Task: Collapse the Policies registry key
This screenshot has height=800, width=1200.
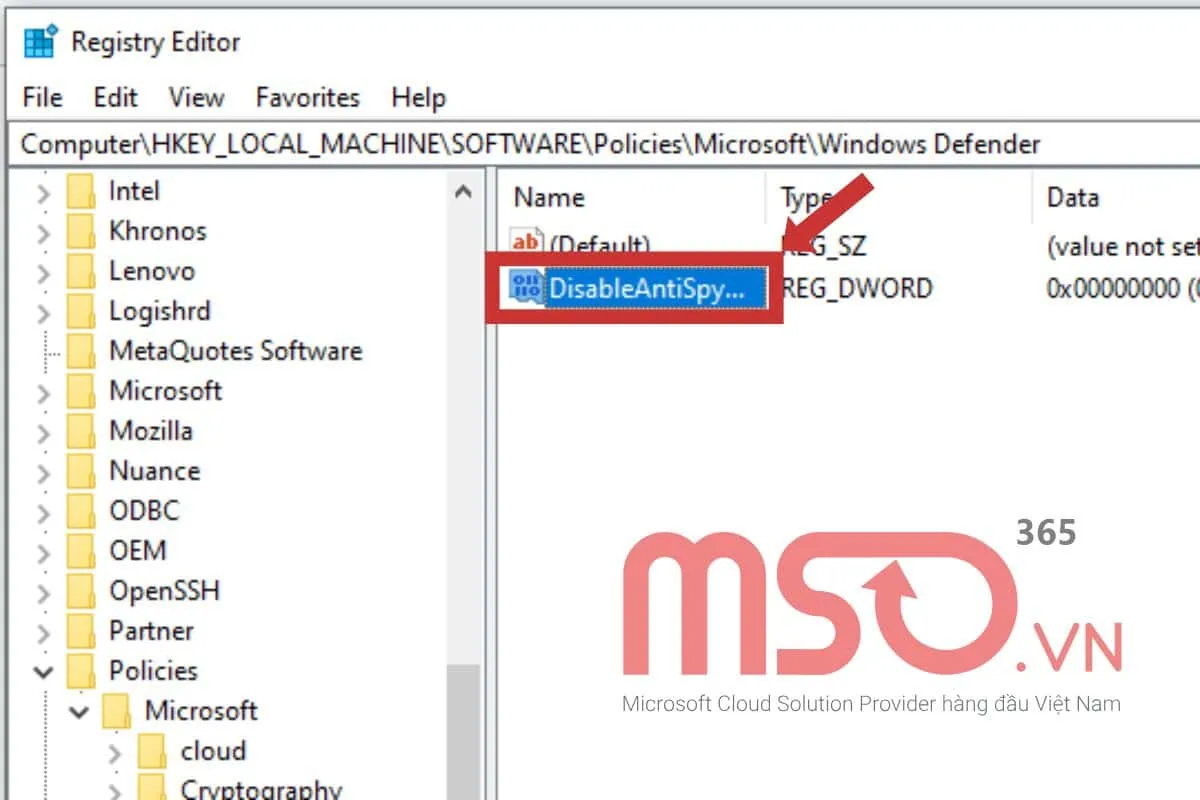Action: point(42,671)
